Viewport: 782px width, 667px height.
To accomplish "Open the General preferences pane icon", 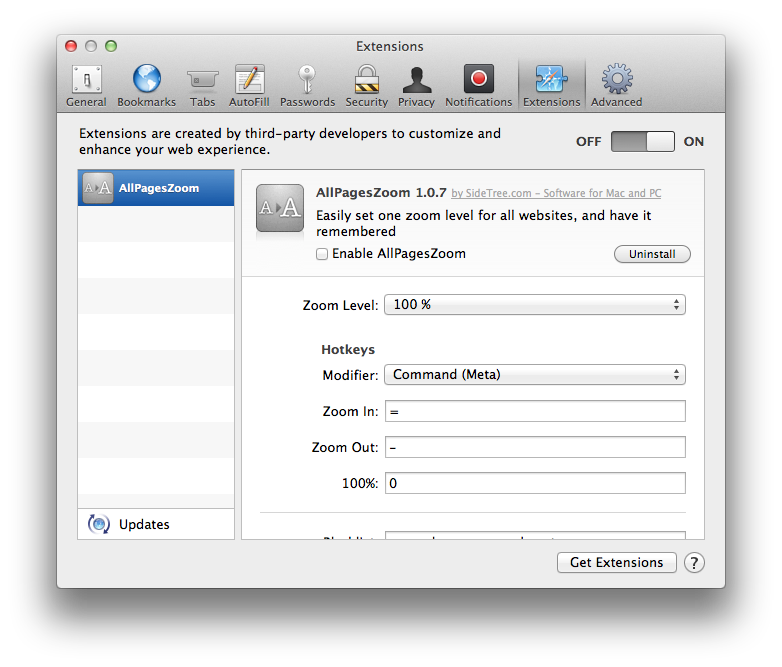I will [x=87, y=79].
